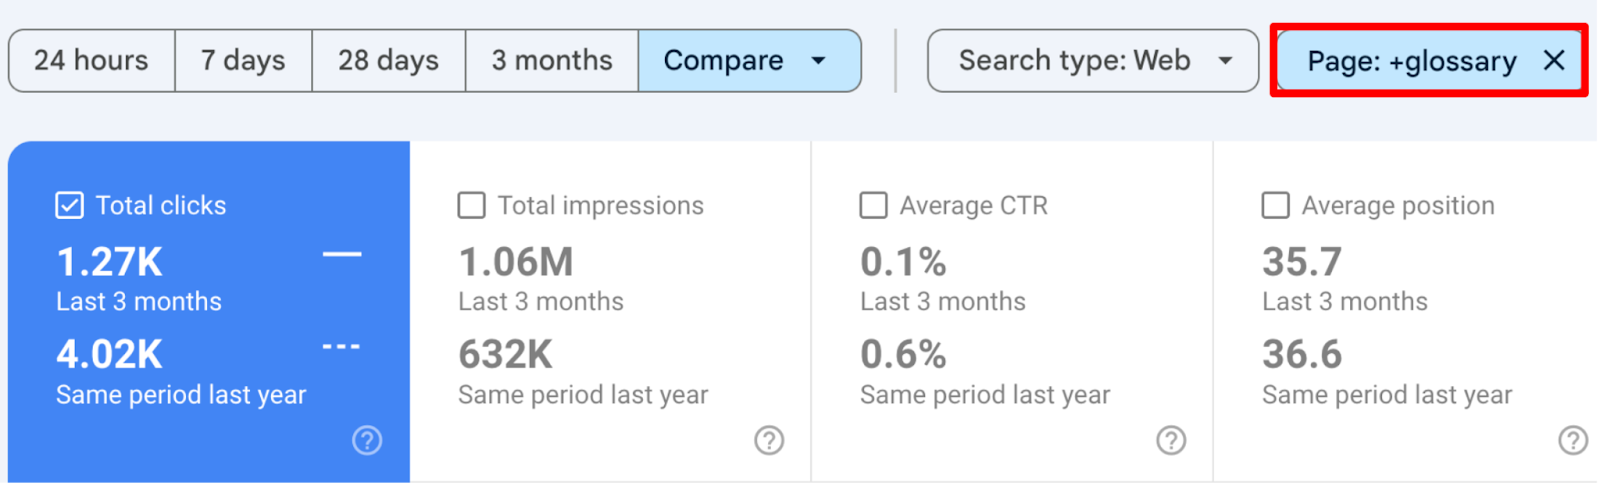
Task: Click the dashed line legend for last year
Action: click(x=342, y=347)
